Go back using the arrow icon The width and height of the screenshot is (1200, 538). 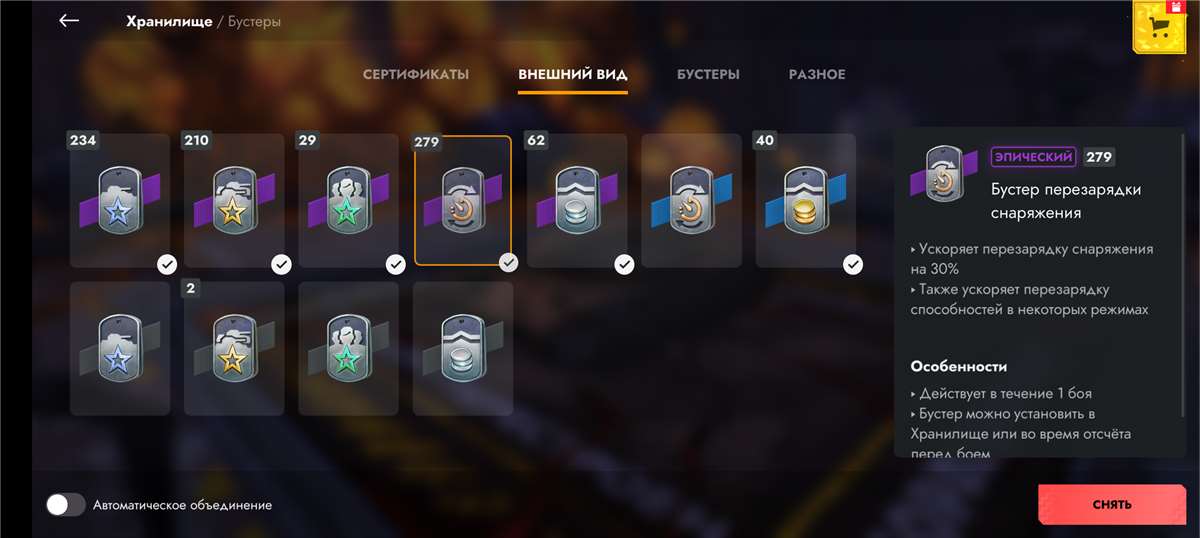point(69,21)
